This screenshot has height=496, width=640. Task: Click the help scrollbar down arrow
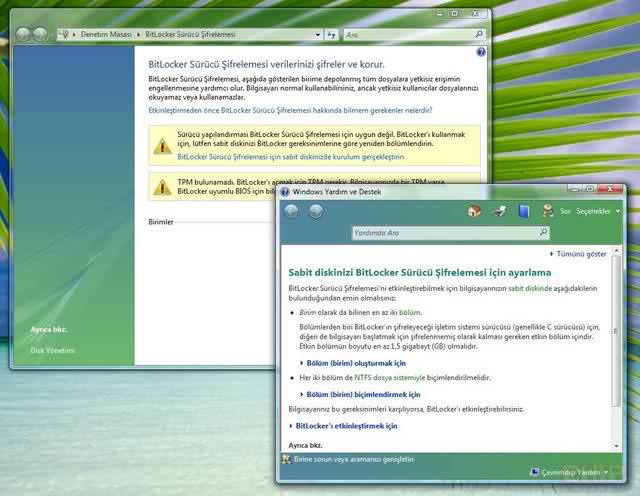point(616,446)
